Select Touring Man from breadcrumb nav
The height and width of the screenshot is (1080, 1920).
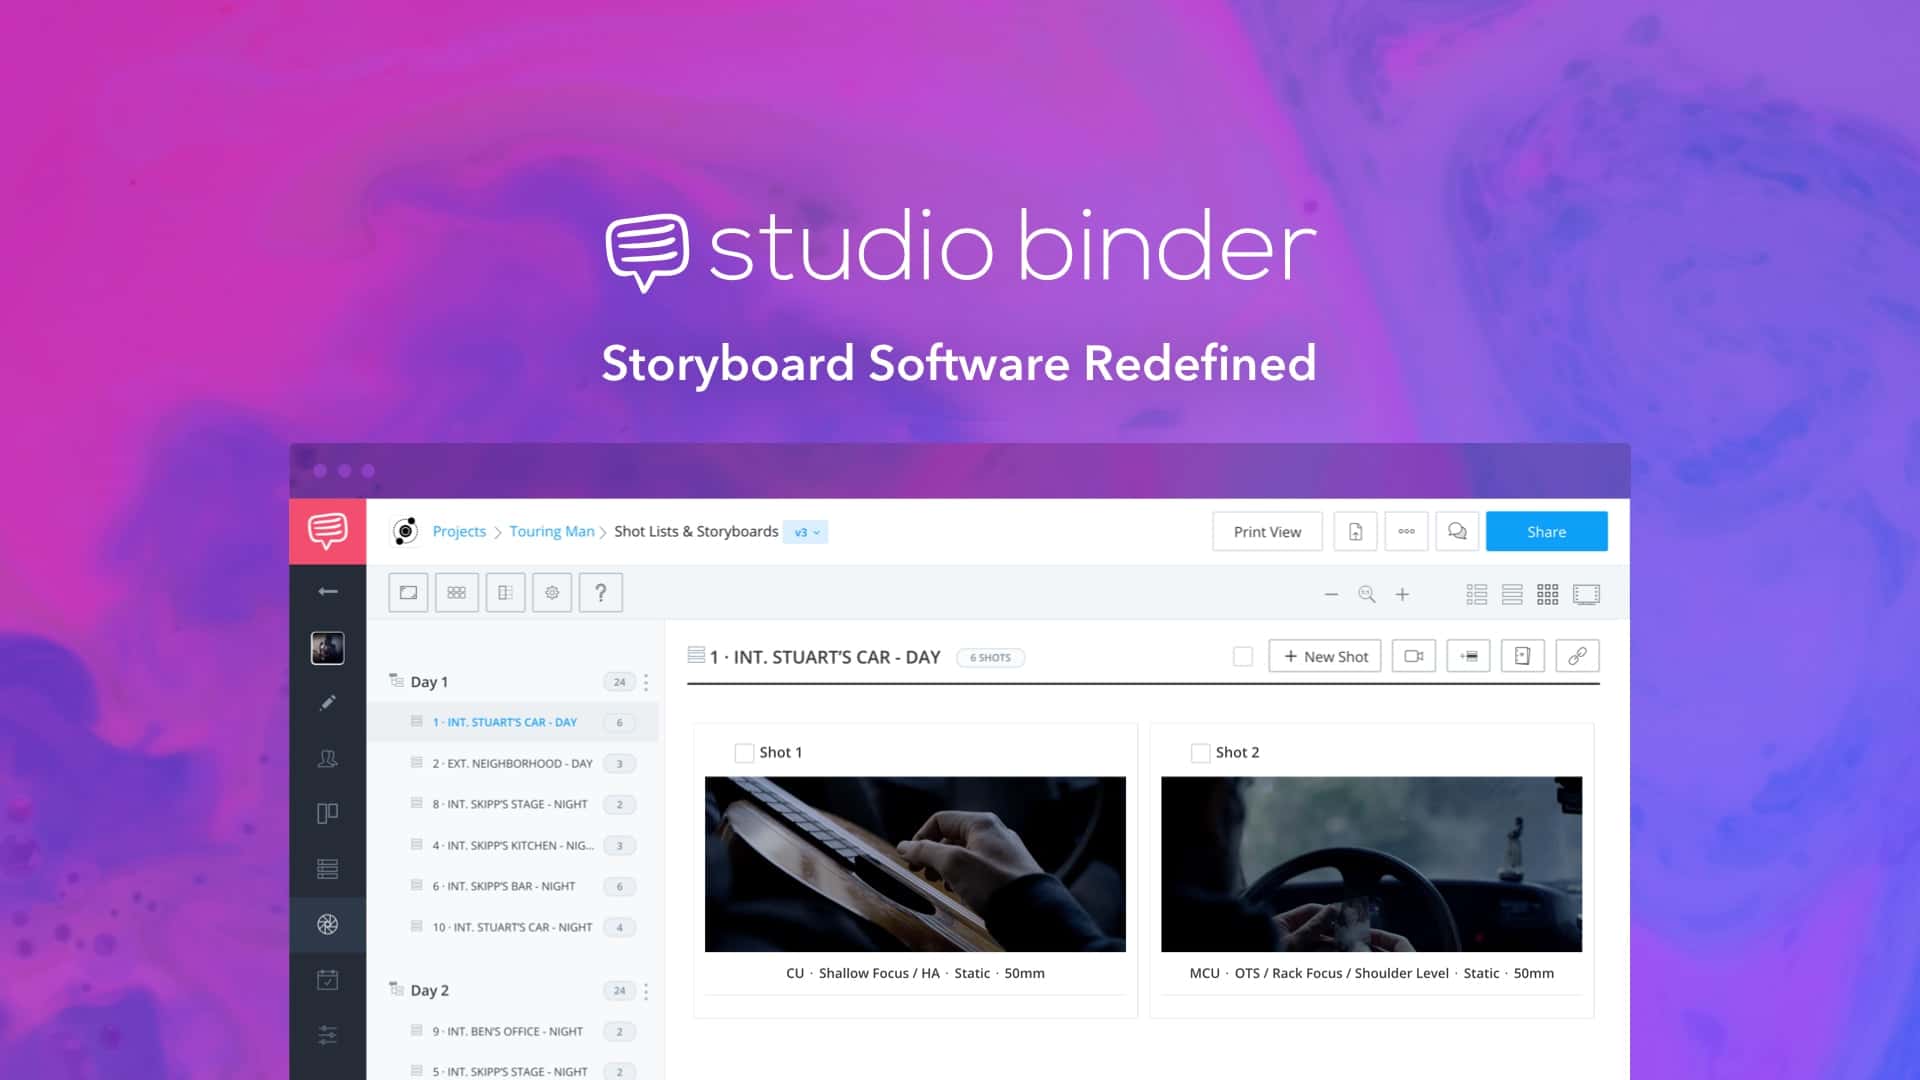pyautogui.click(x=551, y=530)
